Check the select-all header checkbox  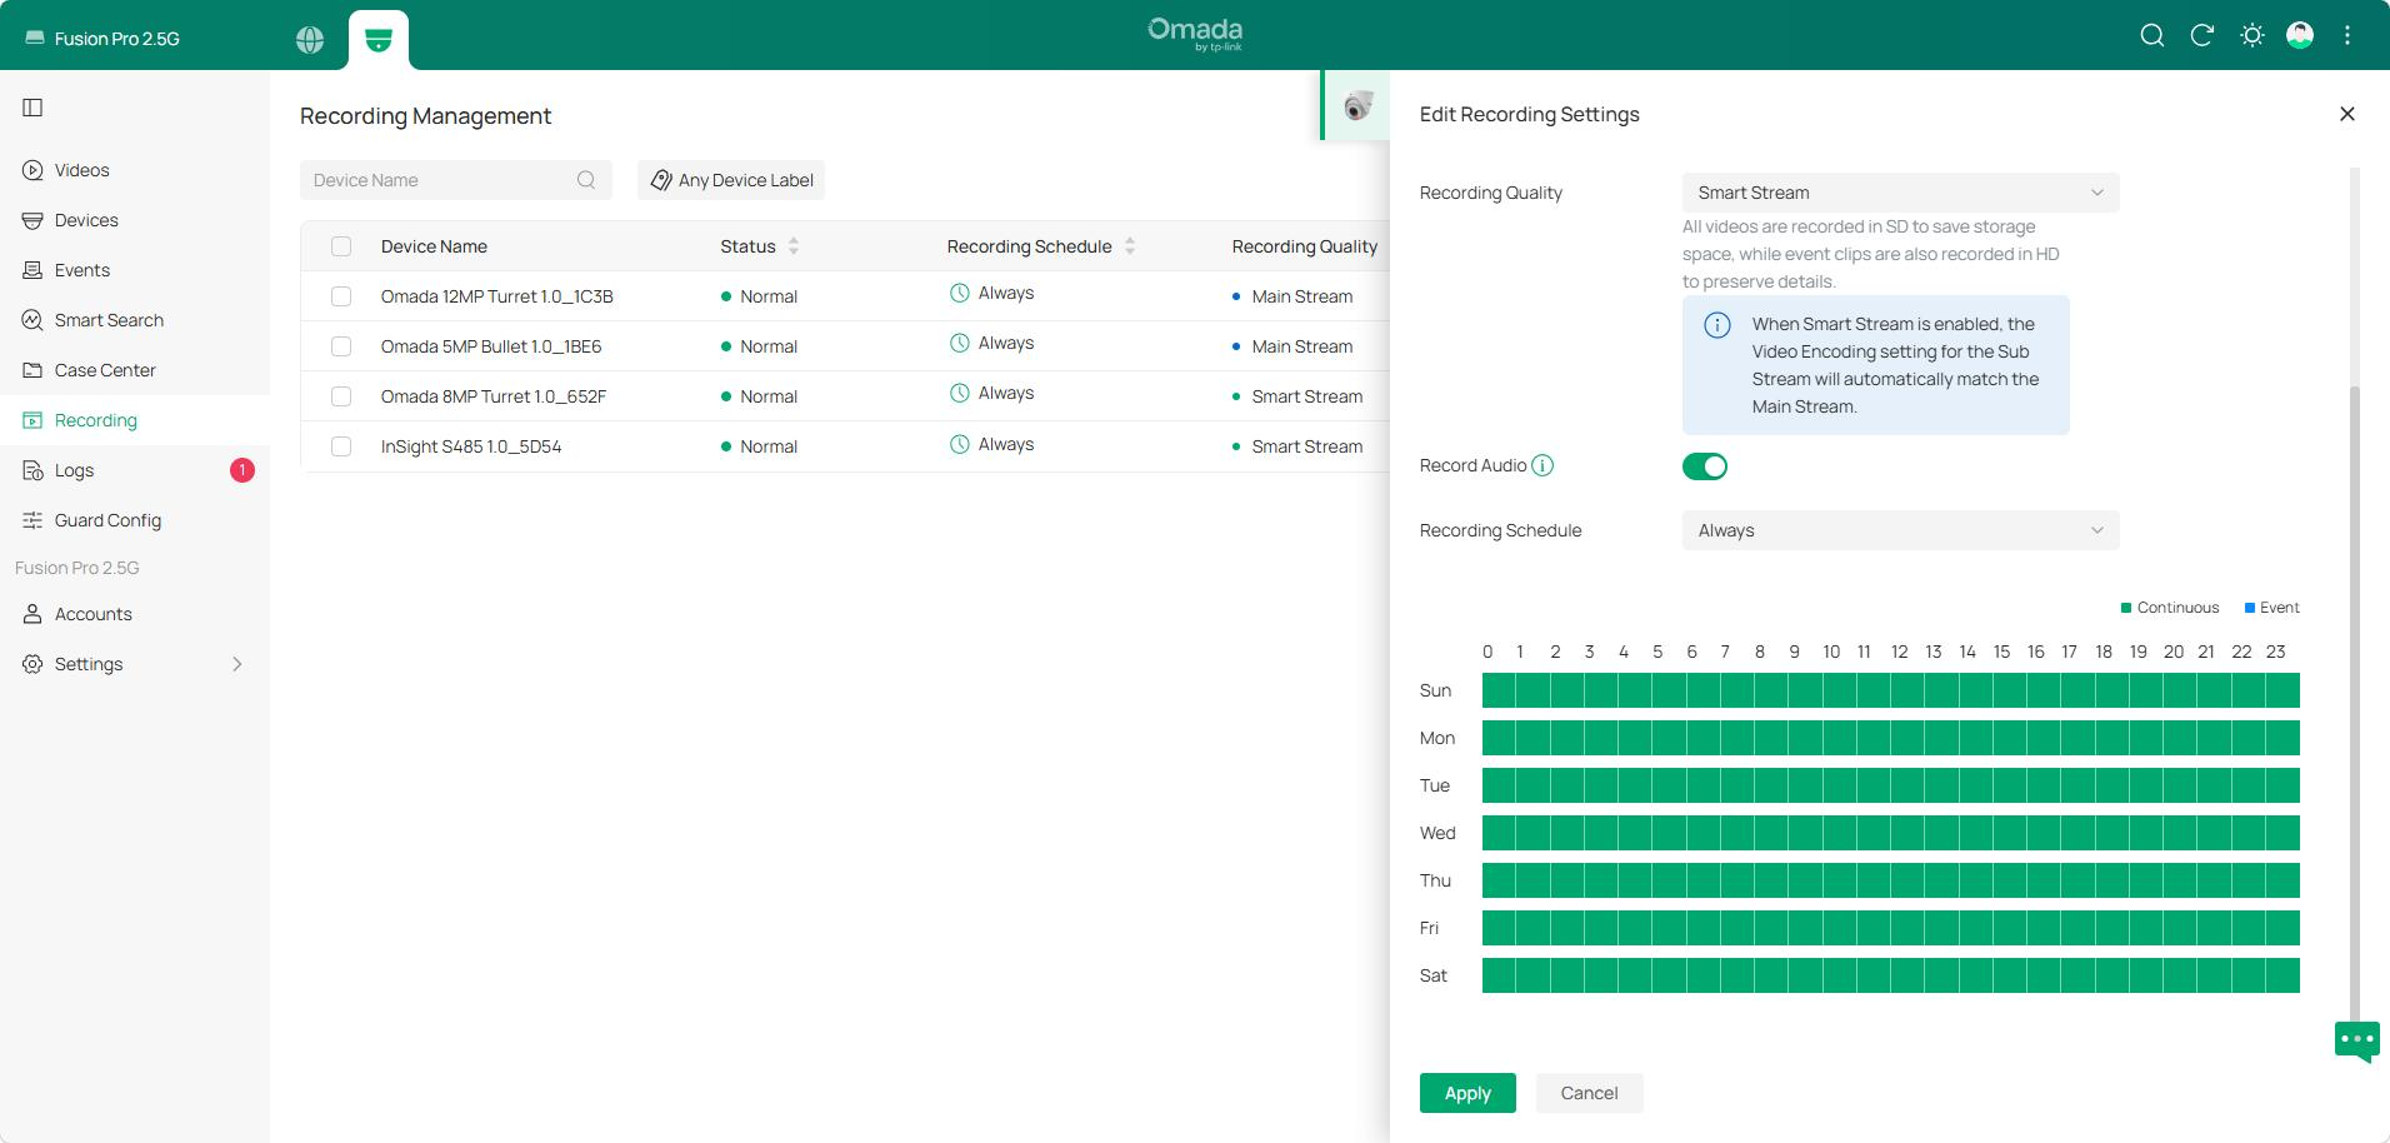coord(341,246)
